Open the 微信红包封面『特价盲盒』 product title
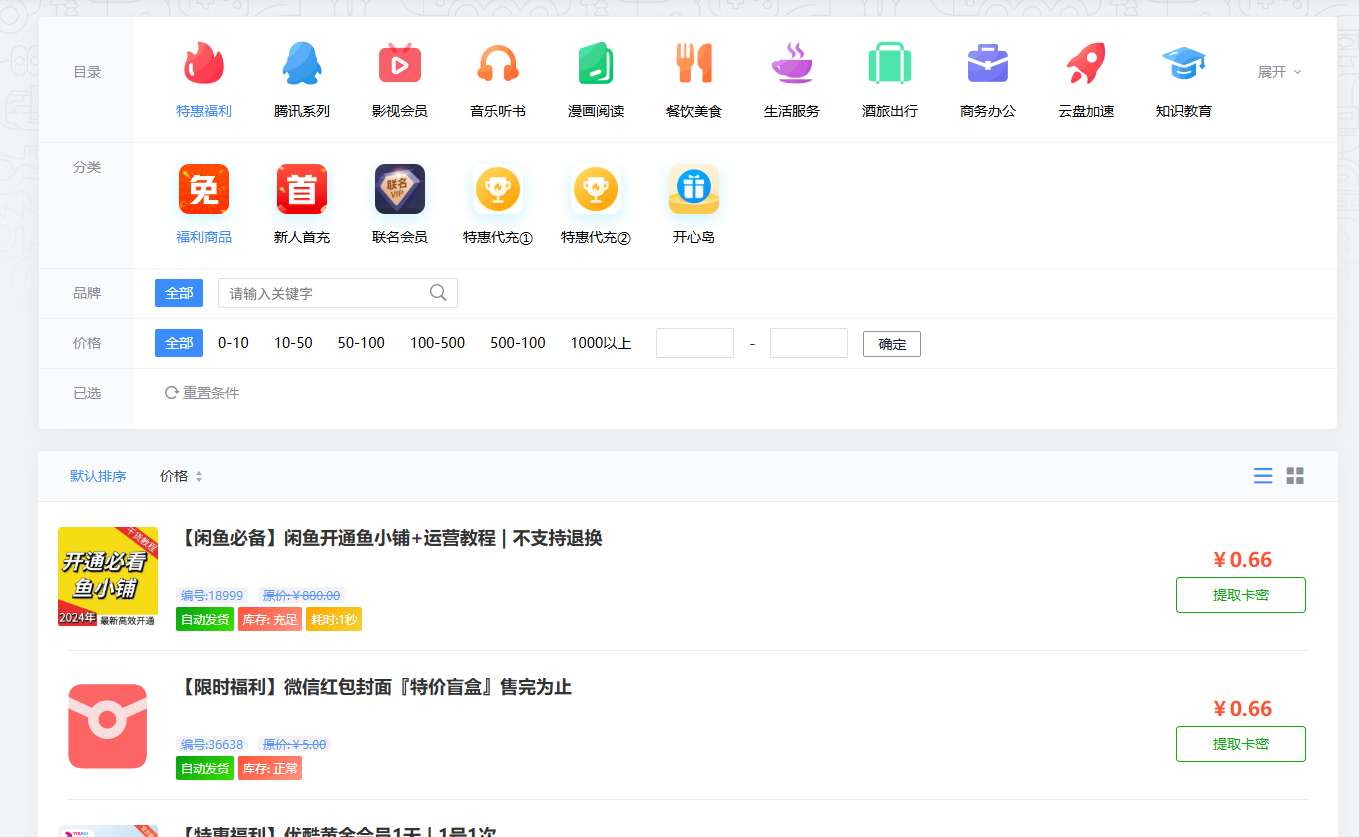 pos(374,687)
